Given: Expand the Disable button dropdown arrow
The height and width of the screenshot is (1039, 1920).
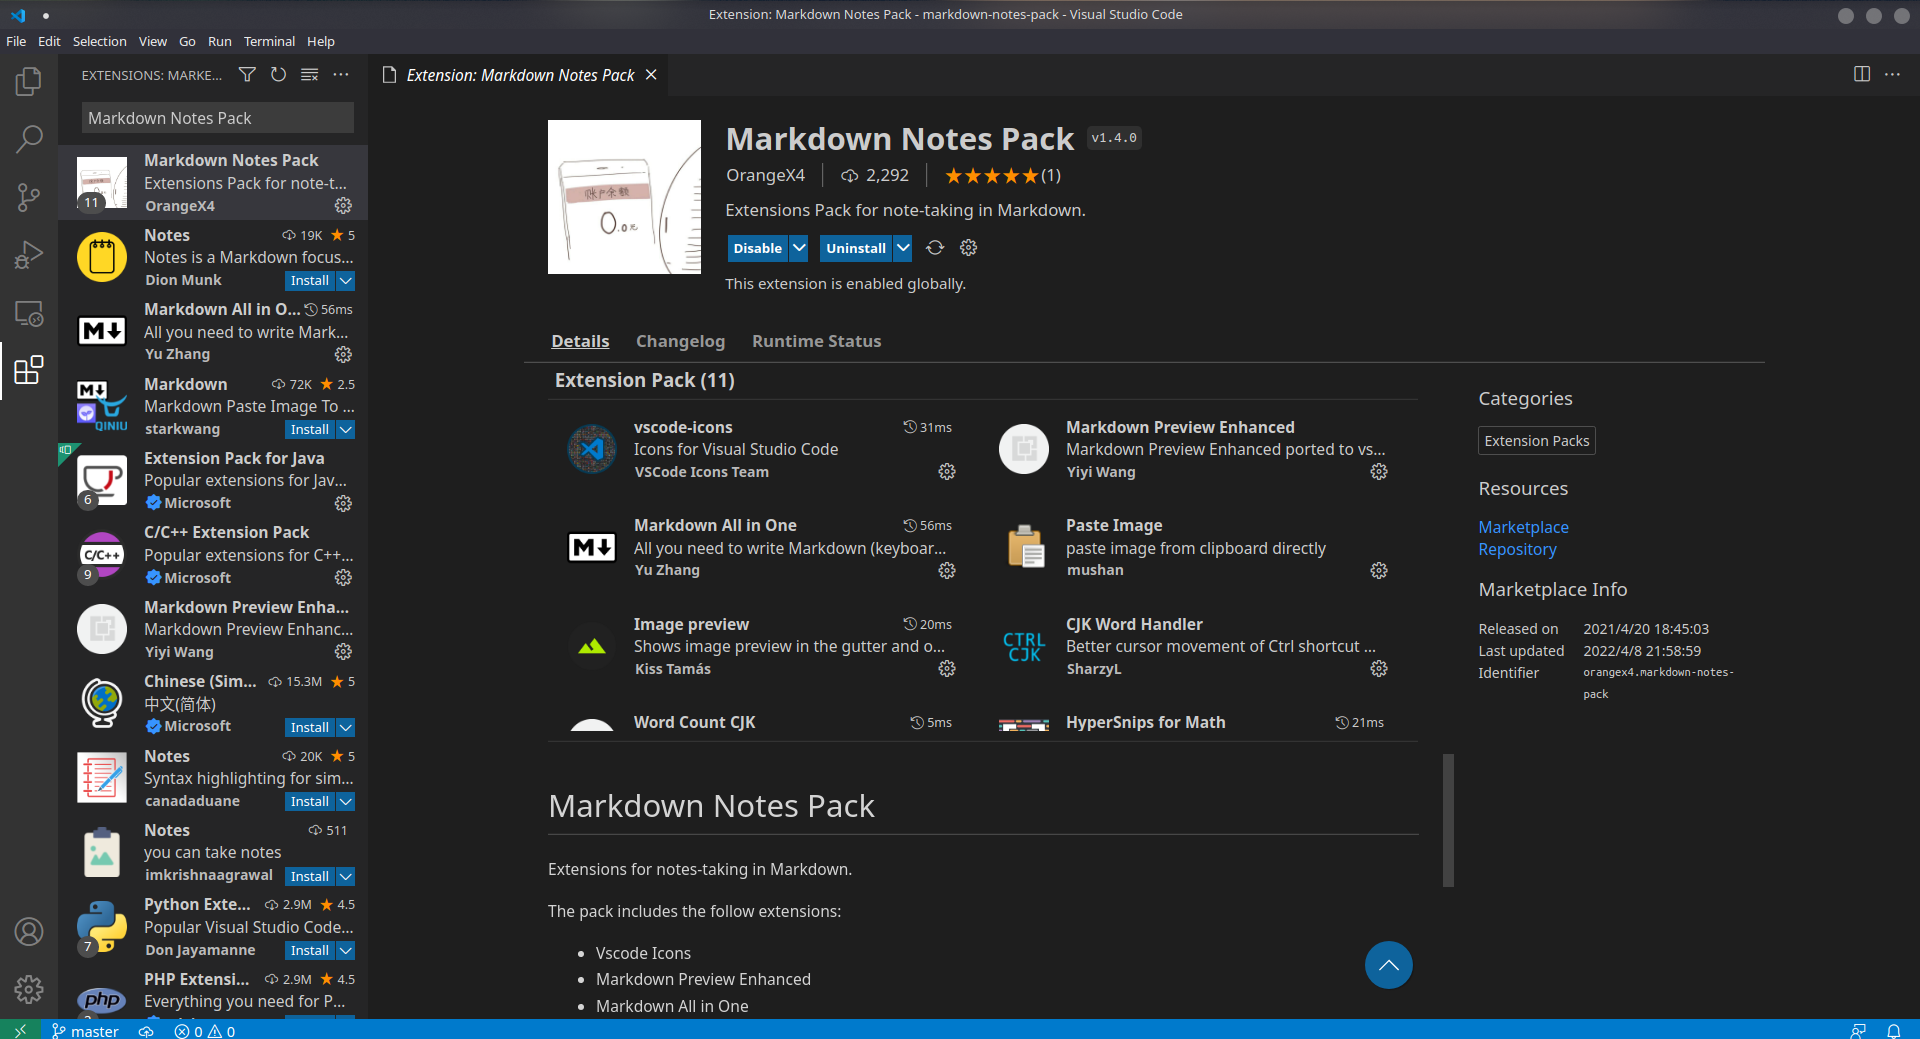Looking at the screenshot, I should click(x=799, y=248).
